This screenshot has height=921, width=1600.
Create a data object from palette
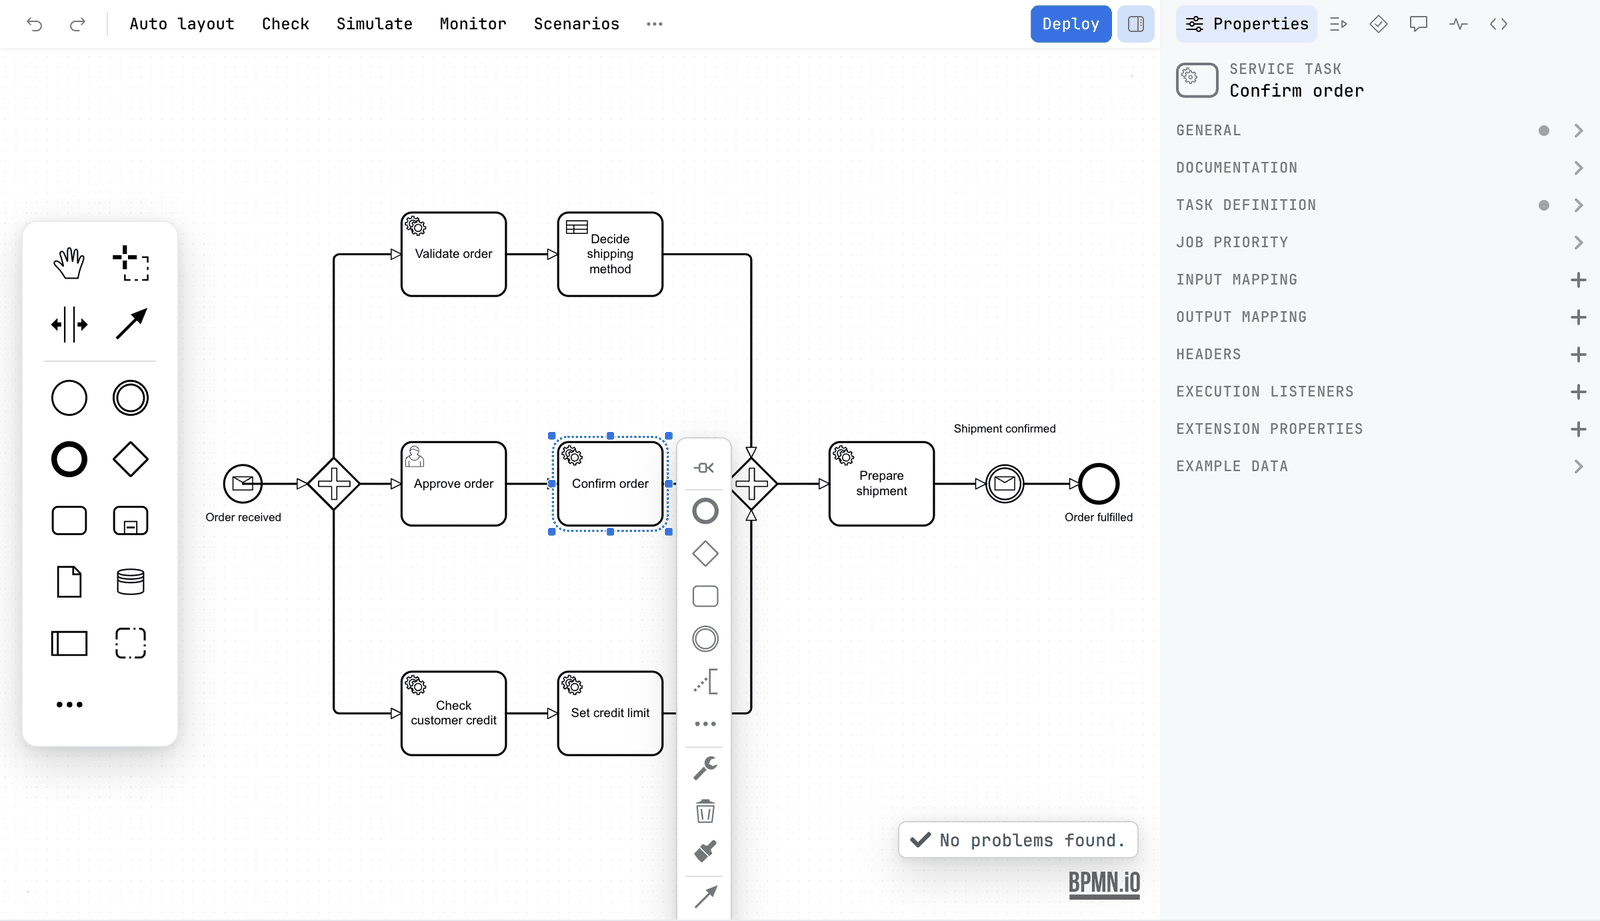69,582
